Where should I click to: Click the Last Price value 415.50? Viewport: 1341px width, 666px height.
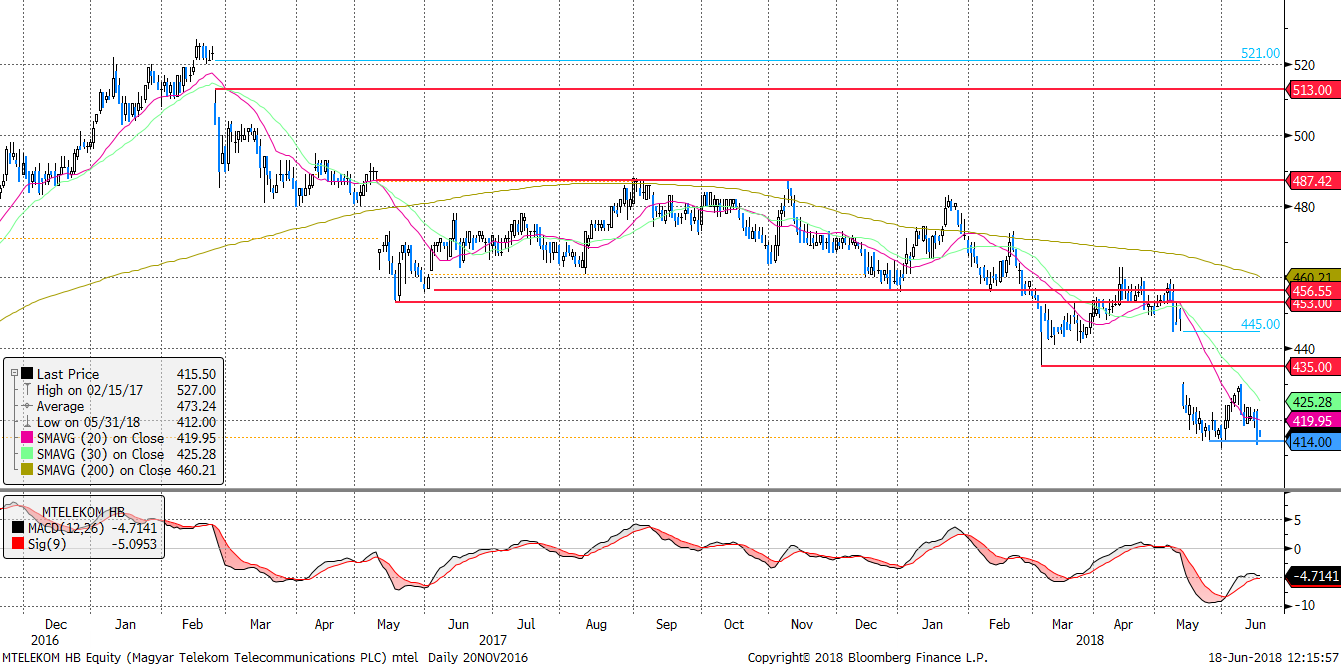click(195, 374)
